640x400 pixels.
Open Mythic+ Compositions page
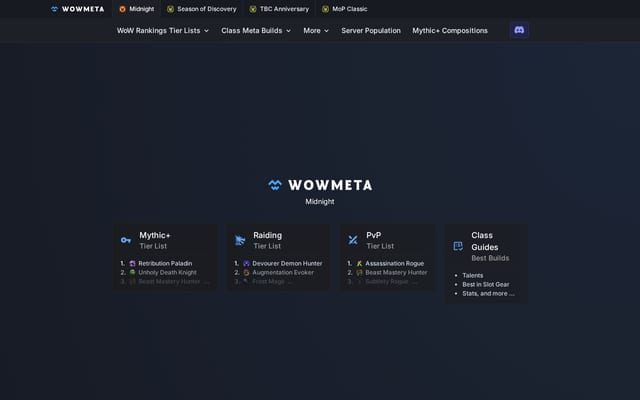(x=450, y=31)
